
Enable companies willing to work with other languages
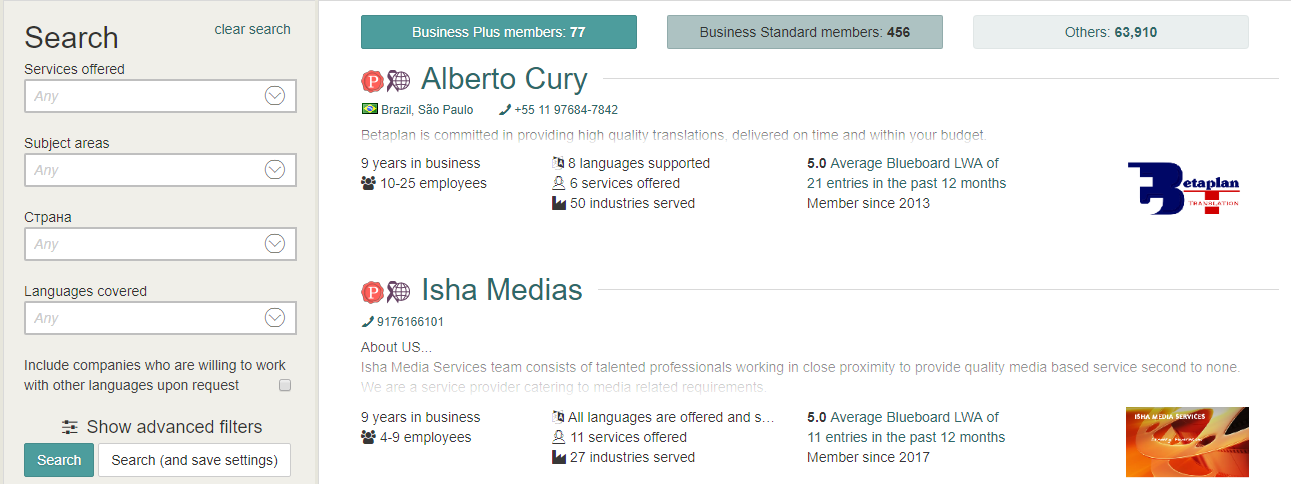tap(285, 386)
